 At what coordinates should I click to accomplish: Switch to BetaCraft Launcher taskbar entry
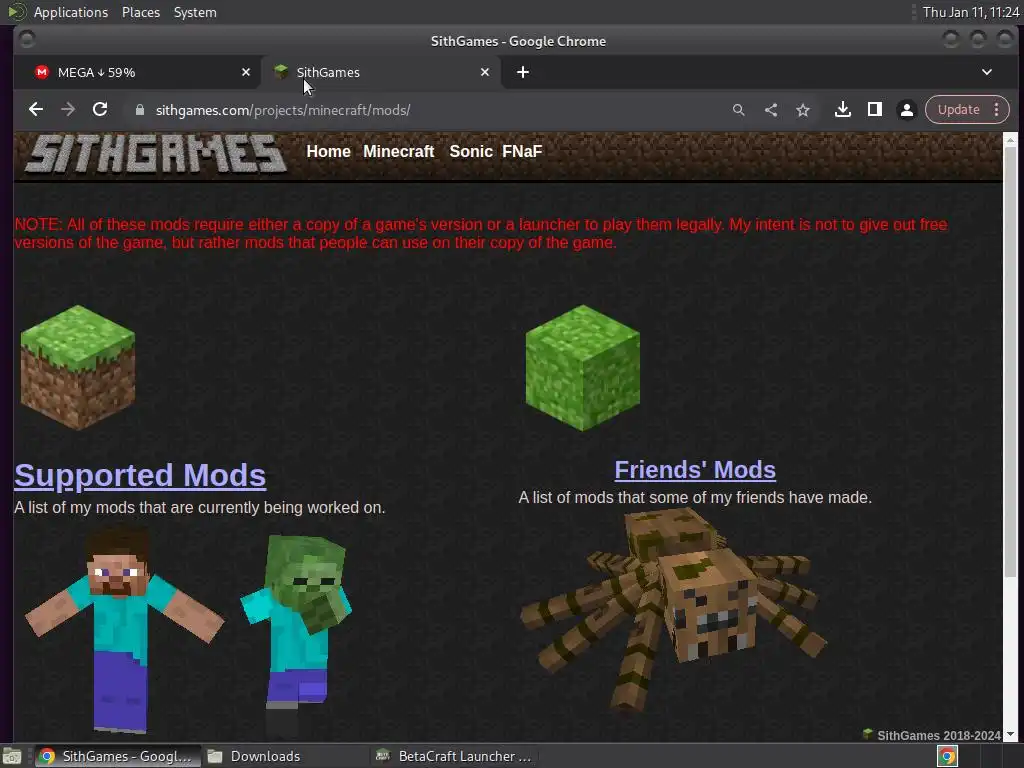coord(455,756)
